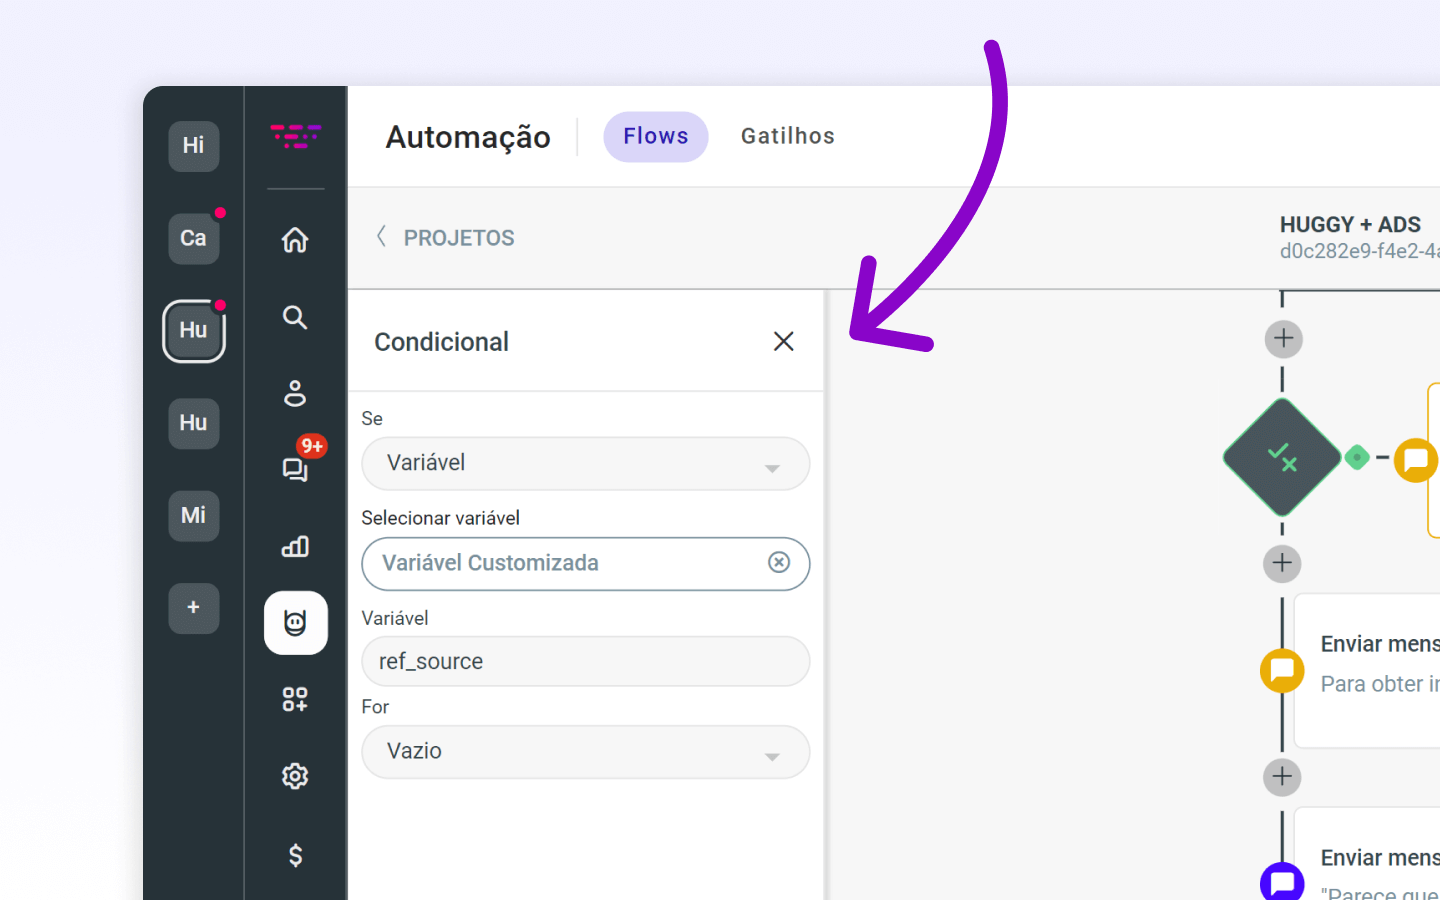Close the Condicional panel
Screen dimensions: 1440x900
tap(784, 342)
